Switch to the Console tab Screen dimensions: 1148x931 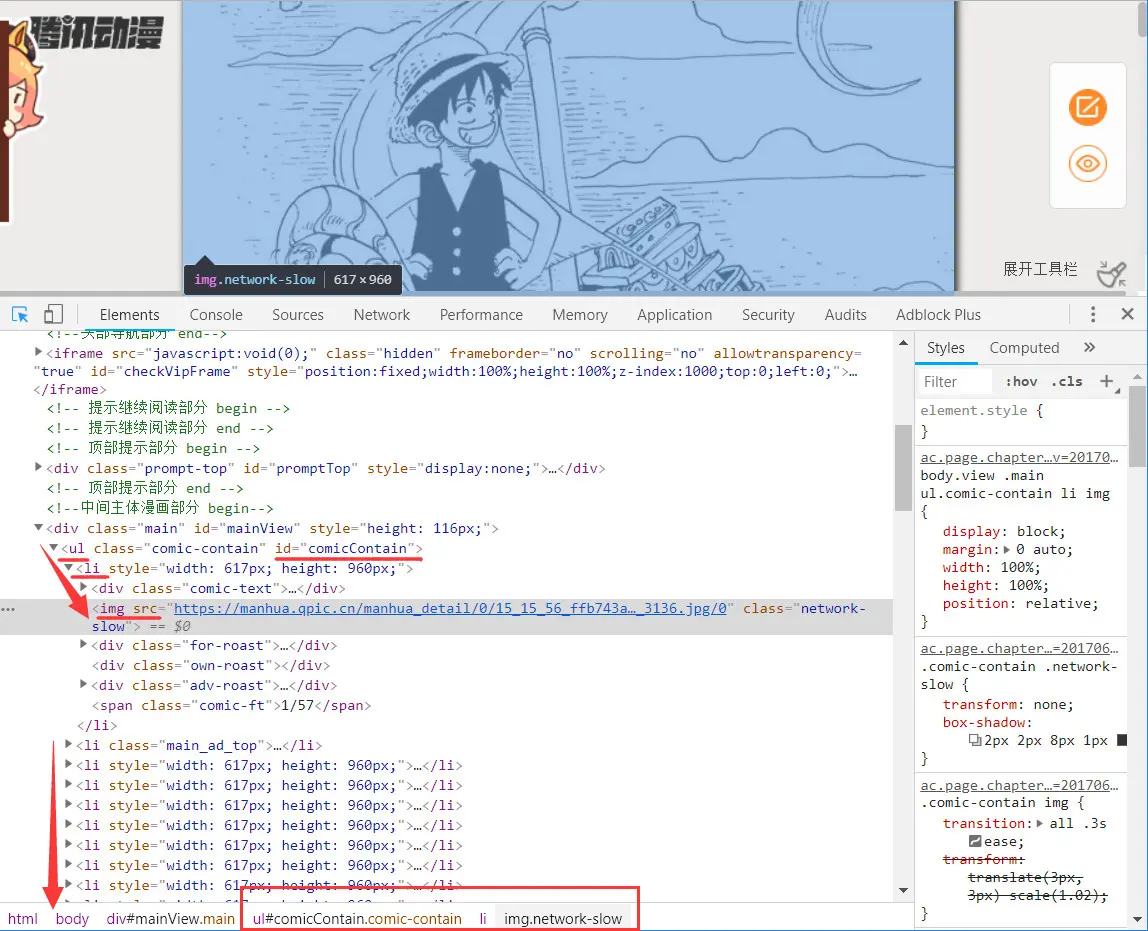216,314
